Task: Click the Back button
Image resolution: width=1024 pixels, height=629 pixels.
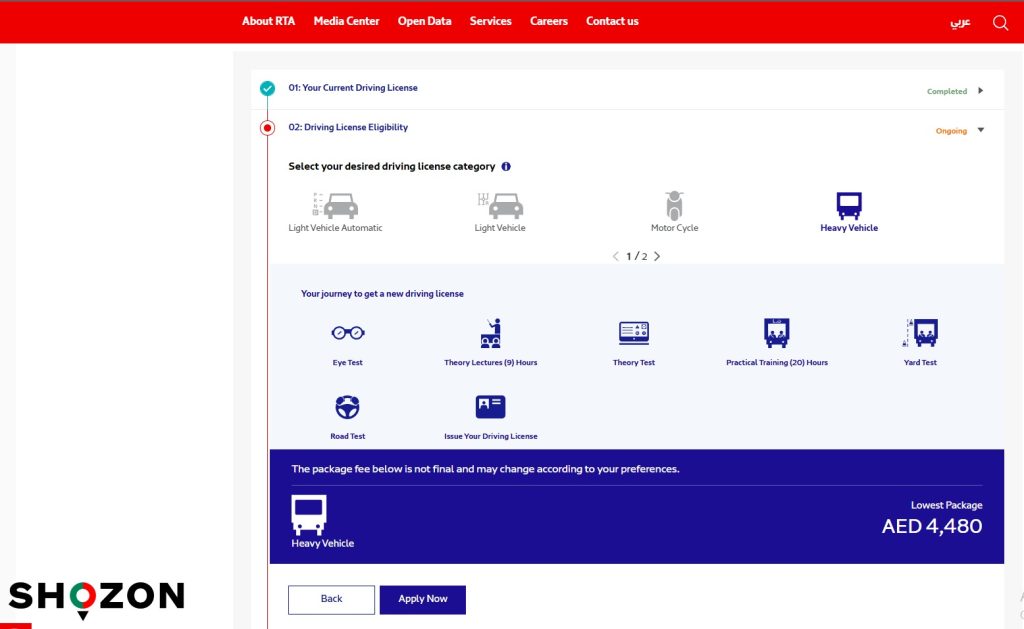Action: [x=331, y=599]
